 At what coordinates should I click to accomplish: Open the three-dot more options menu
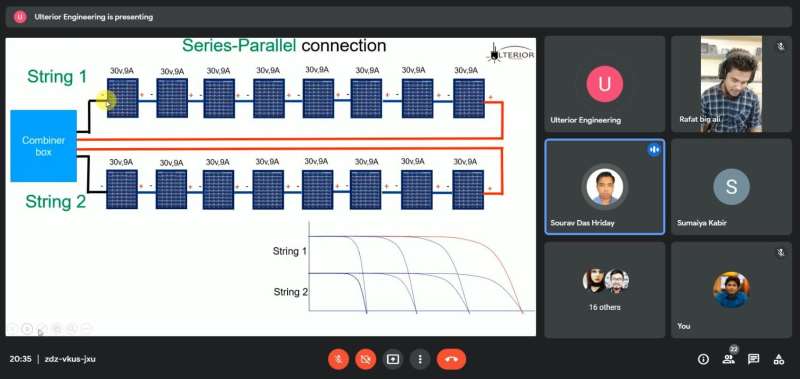pyautogui.click(x=420, y=359)
